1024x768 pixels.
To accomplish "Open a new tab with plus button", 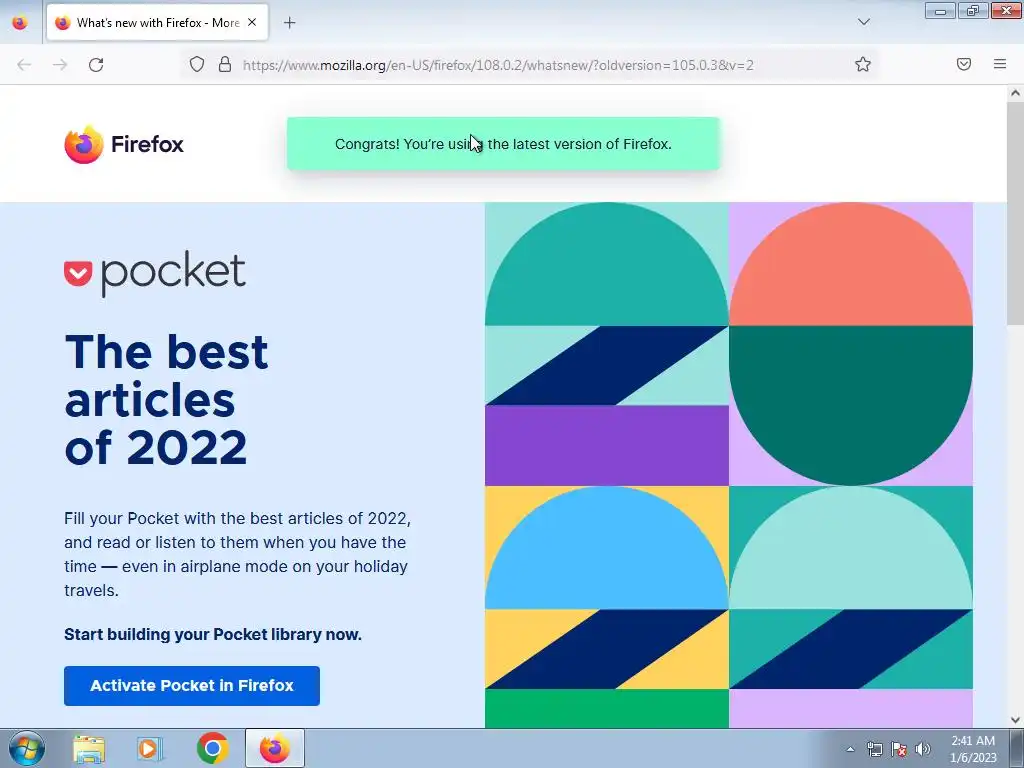I will pos(289,22).
